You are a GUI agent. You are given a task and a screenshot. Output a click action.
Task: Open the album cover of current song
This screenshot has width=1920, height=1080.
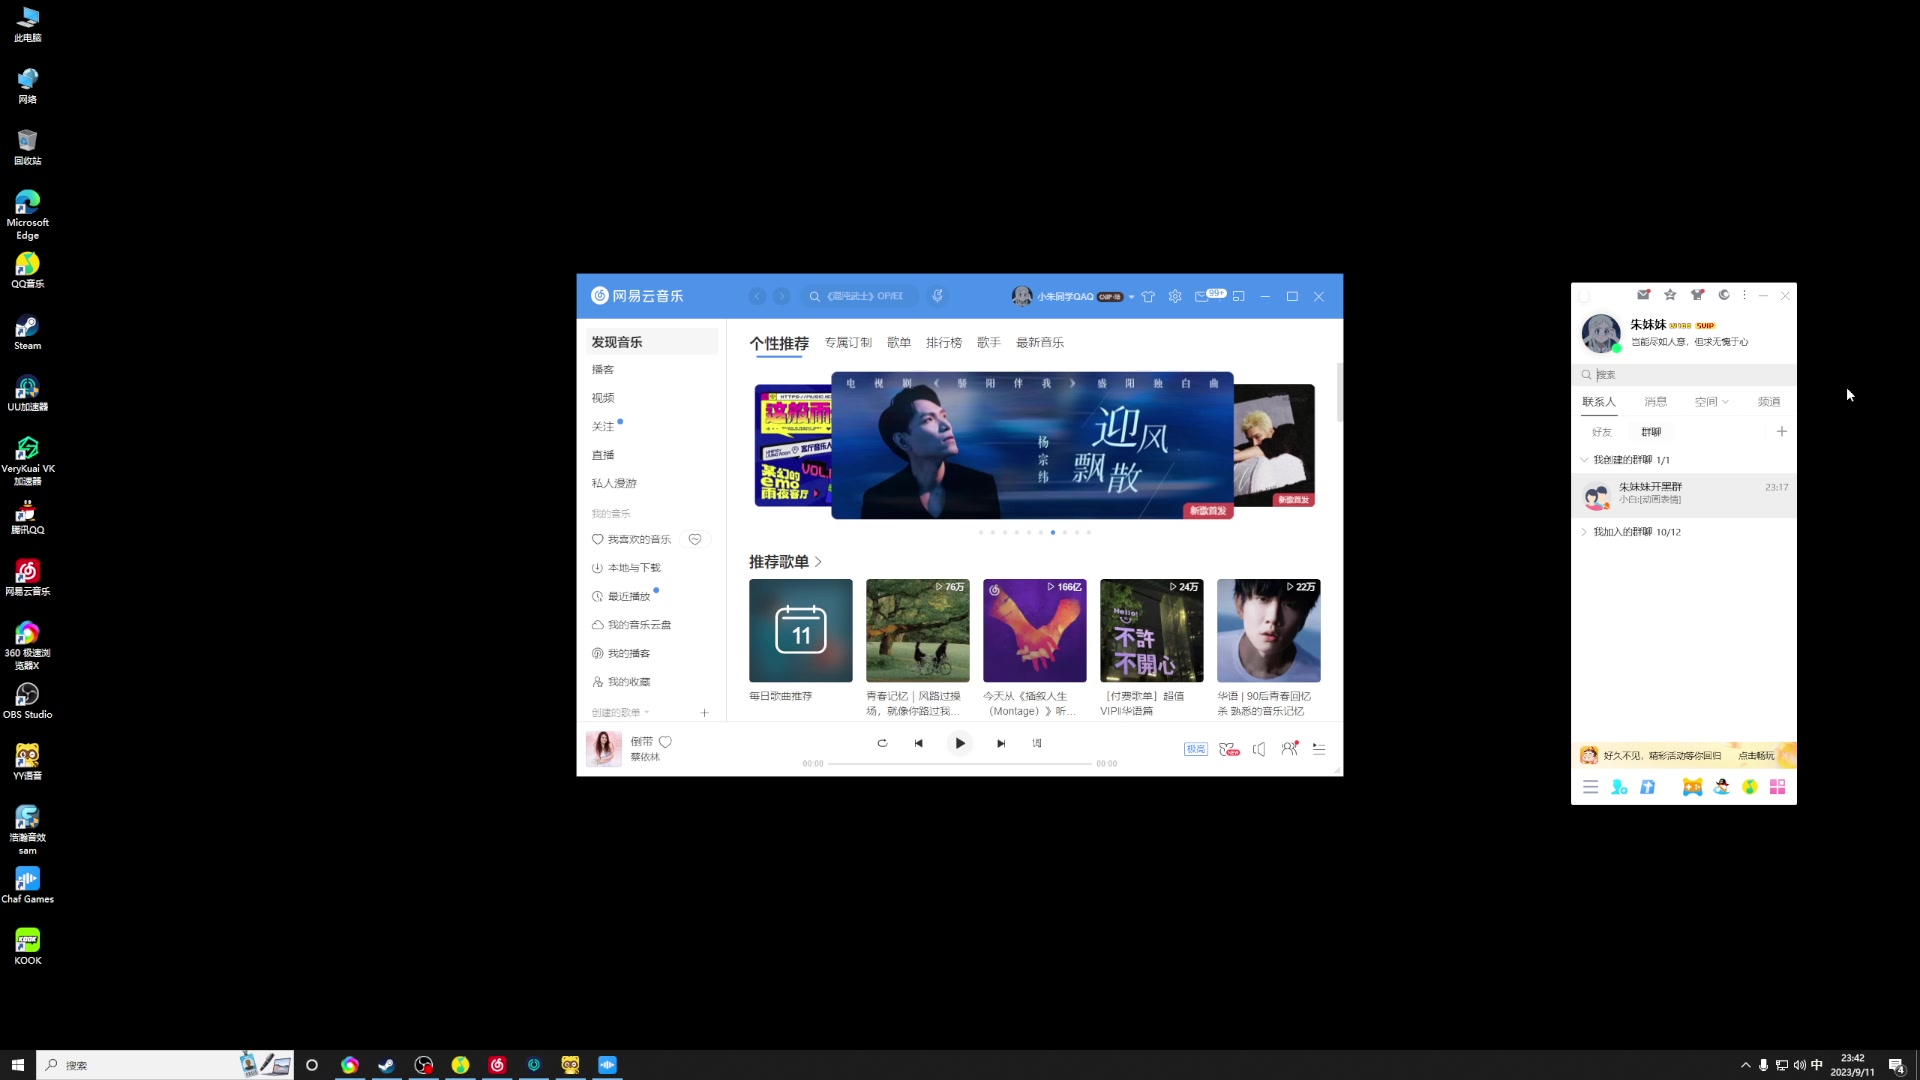click(x=603, y=748)
